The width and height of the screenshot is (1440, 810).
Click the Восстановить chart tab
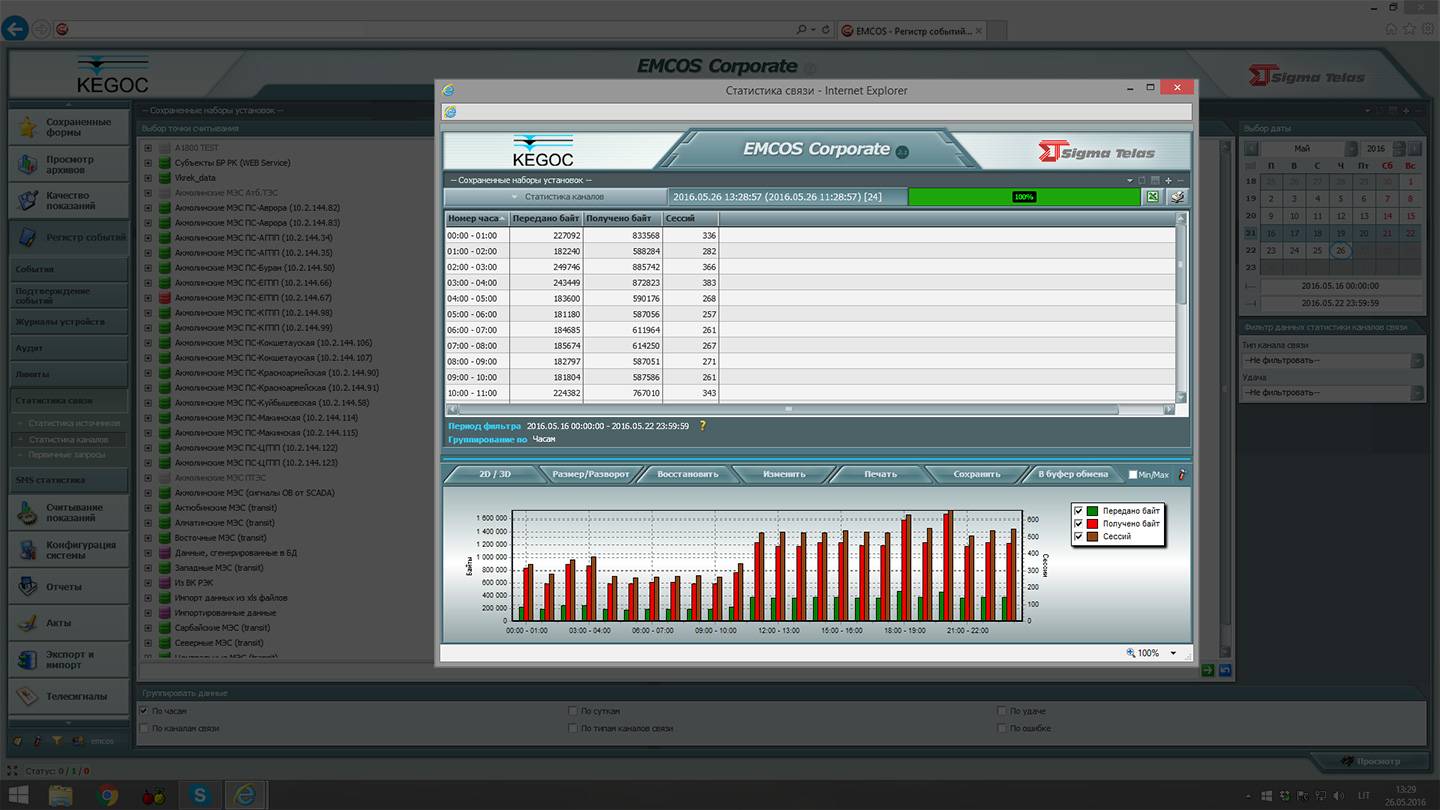pos(687,474)
